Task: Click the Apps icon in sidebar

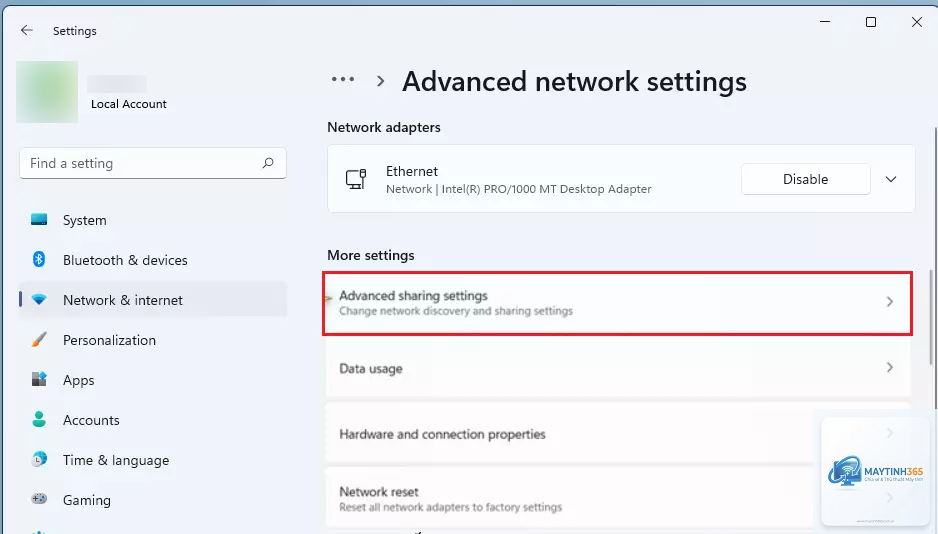Action: [x=39, y=379]
